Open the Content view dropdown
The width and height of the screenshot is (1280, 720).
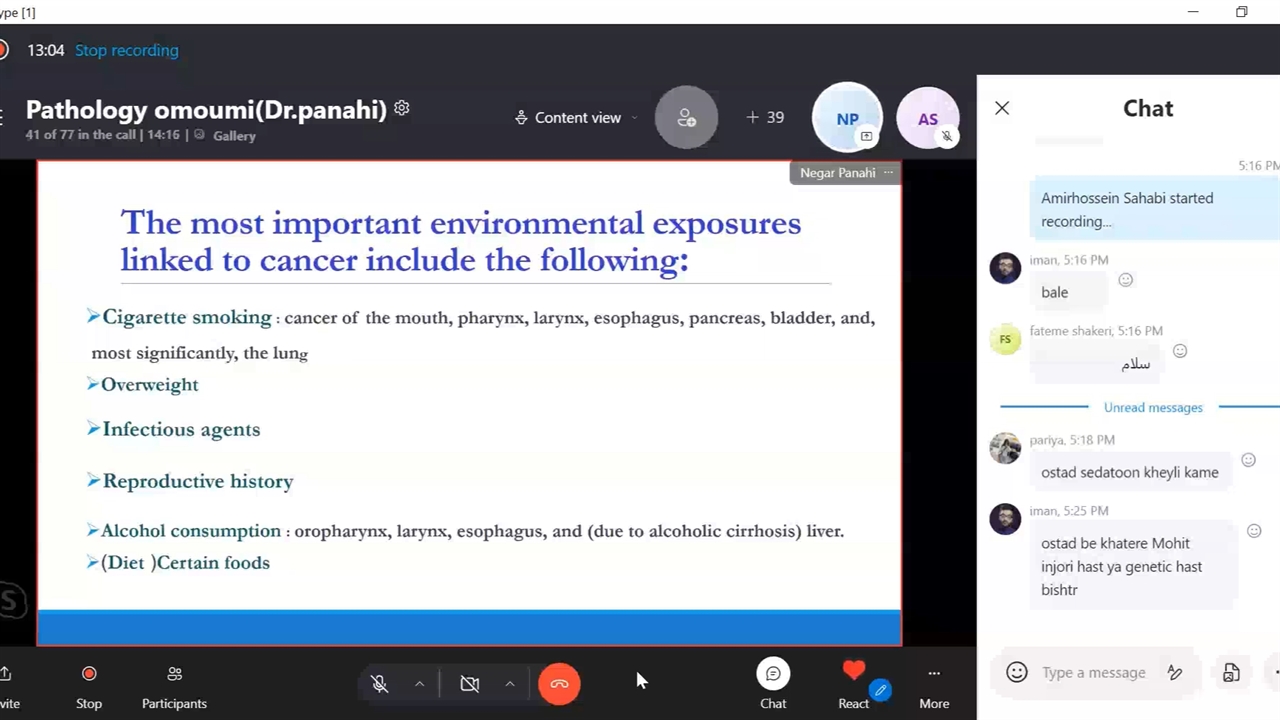click(x=577, y=118)
